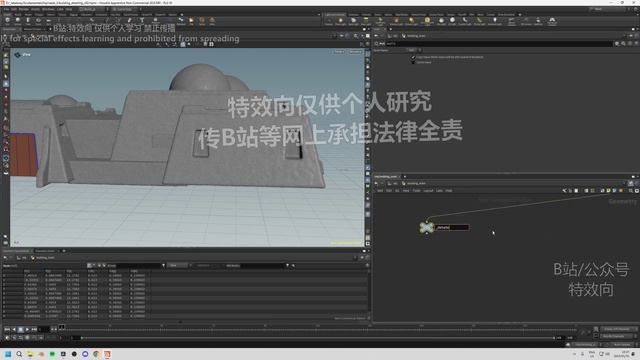The width and height of the screenshot is (640, 360).
Task: Select the Box tool in Create shelf
Action: tap(7, 20)
